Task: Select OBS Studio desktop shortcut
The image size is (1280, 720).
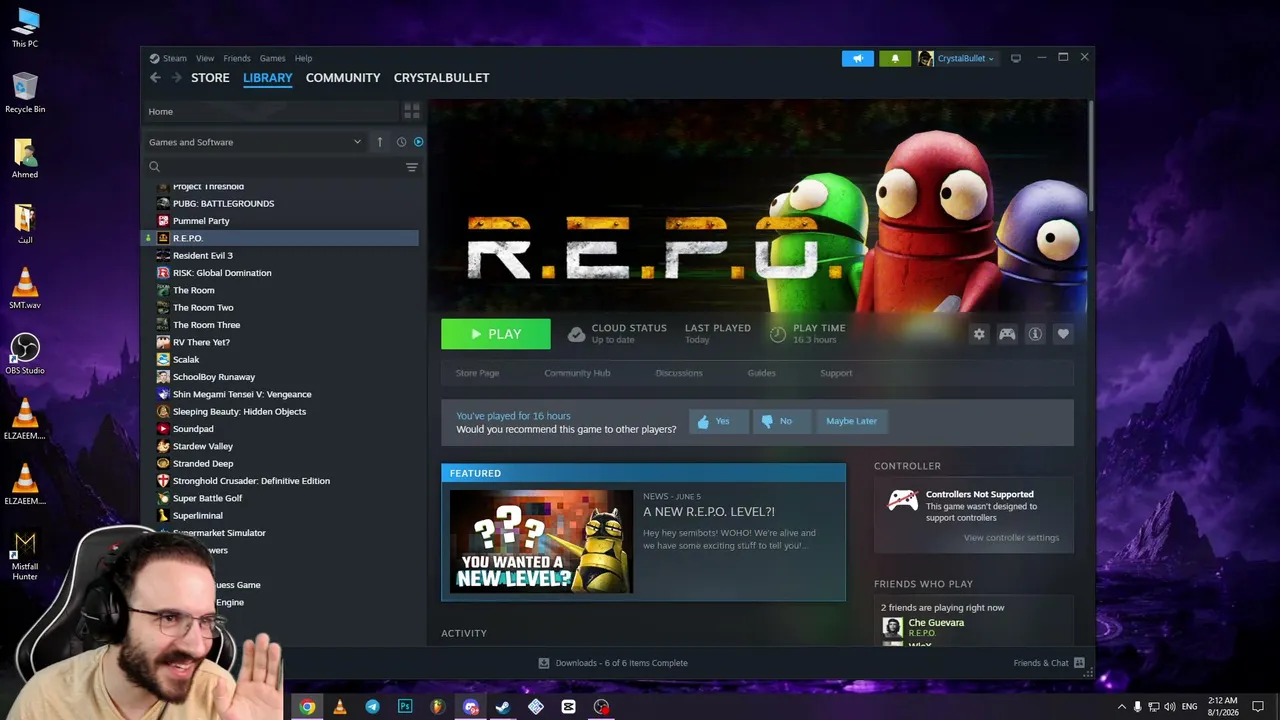Action: pyautogui.click(x=25, y=354)
